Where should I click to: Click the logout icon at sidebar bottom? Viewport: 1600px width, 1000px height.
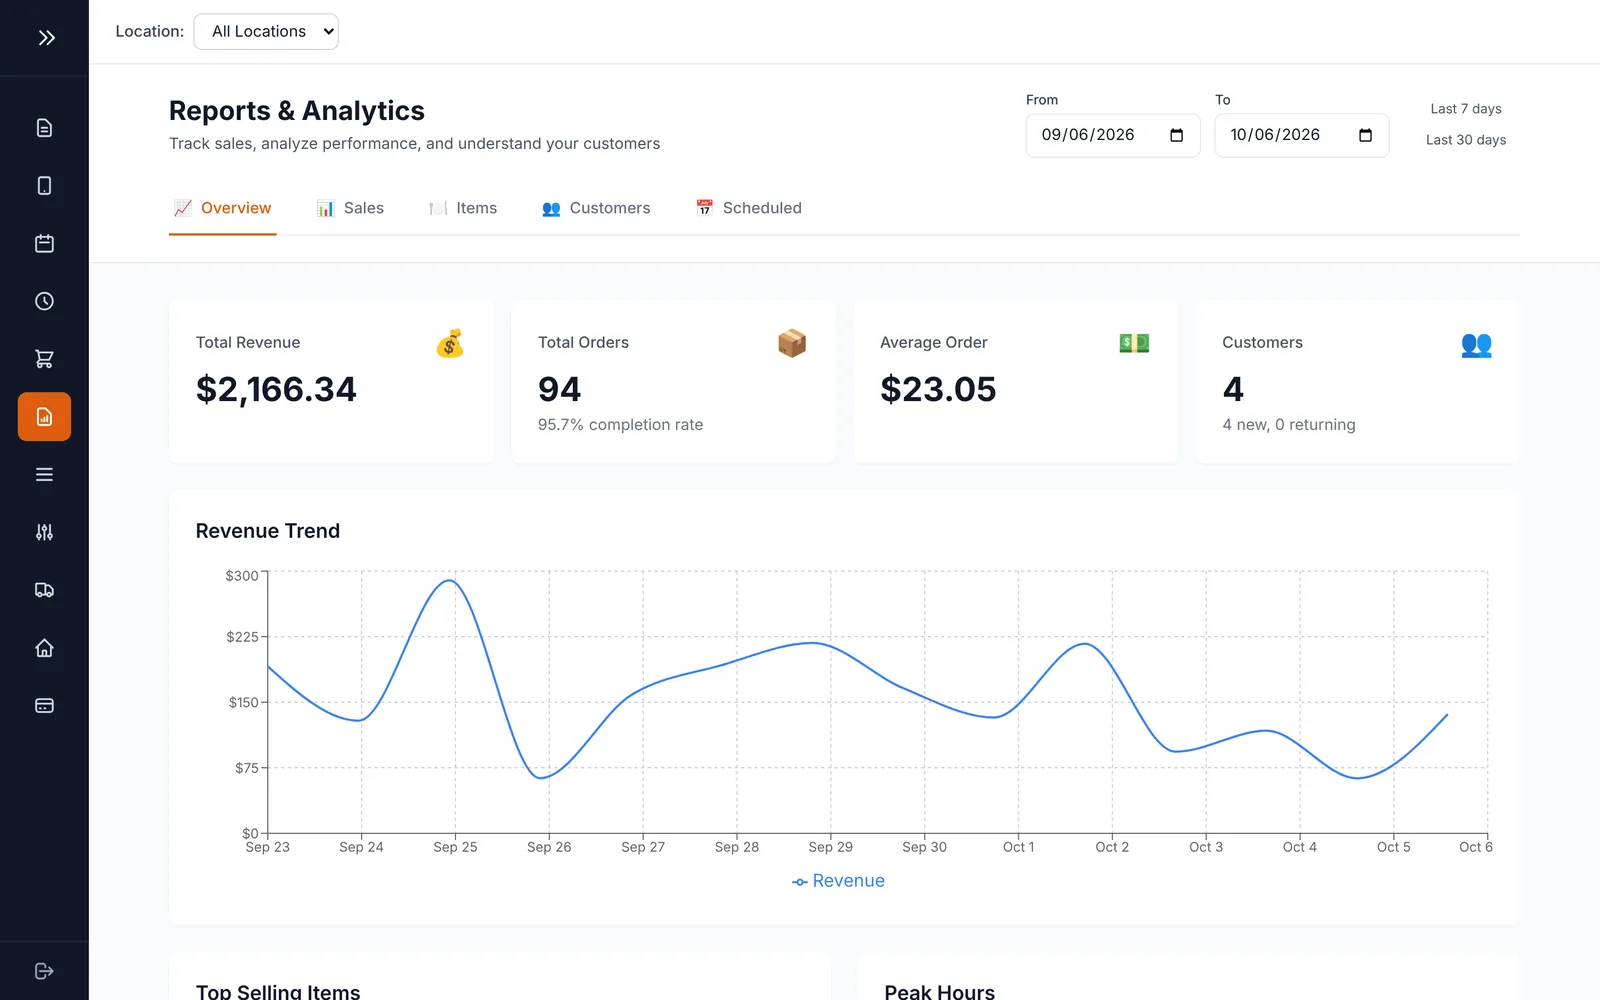[x=44, y=971]
